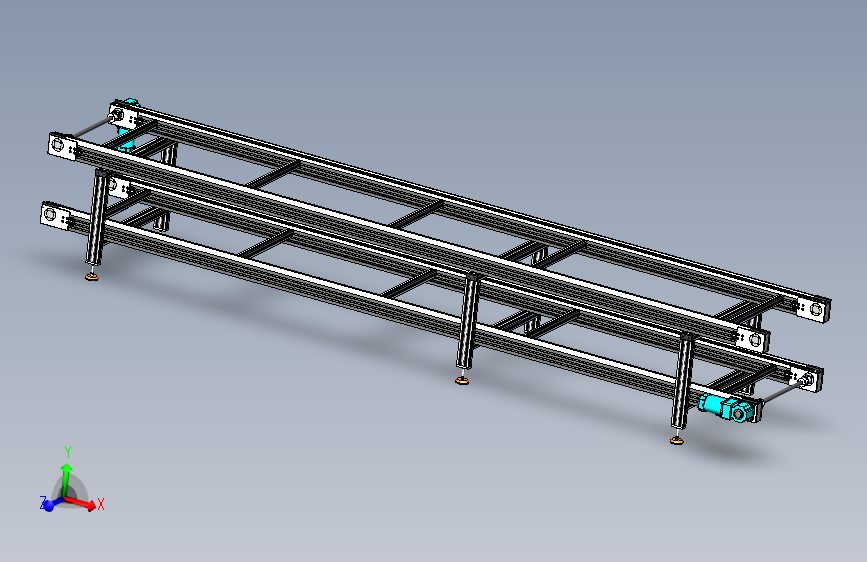Click the green Y axis arrow of triad

pyautogui.click(x=66, y=480)
